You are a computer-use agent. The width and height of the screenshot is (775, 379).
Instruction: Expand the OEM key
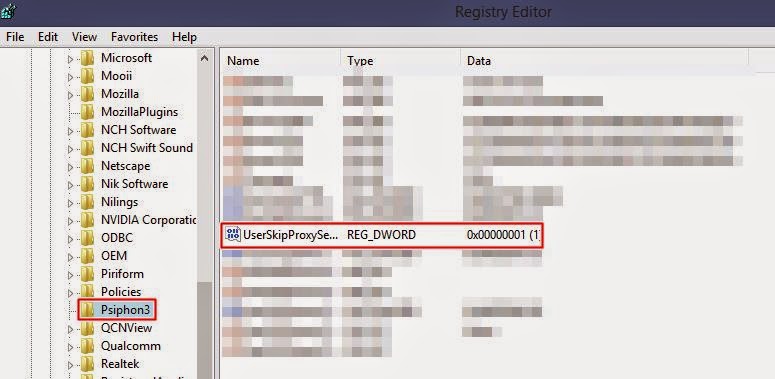70,257
